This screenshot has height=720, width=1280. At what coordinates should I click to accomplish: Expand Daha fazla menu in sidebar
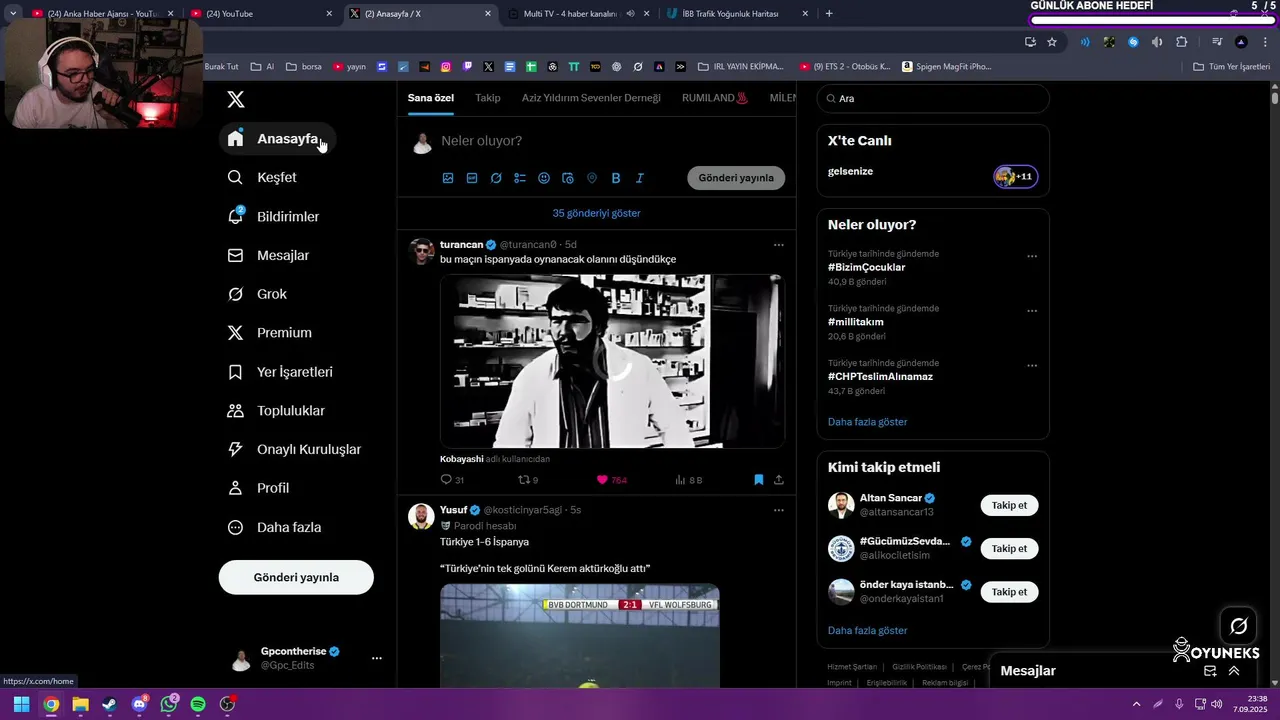275,527
